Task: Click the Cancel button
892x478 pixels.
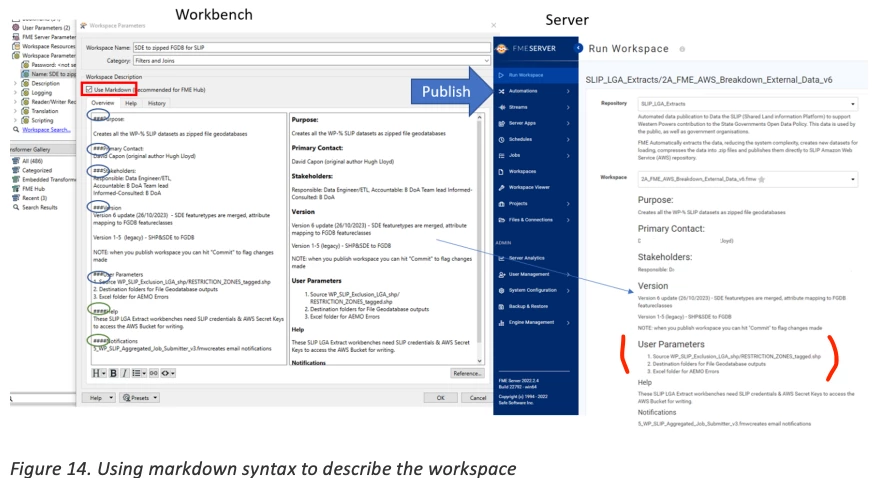Action: click(x=477, y=398)
